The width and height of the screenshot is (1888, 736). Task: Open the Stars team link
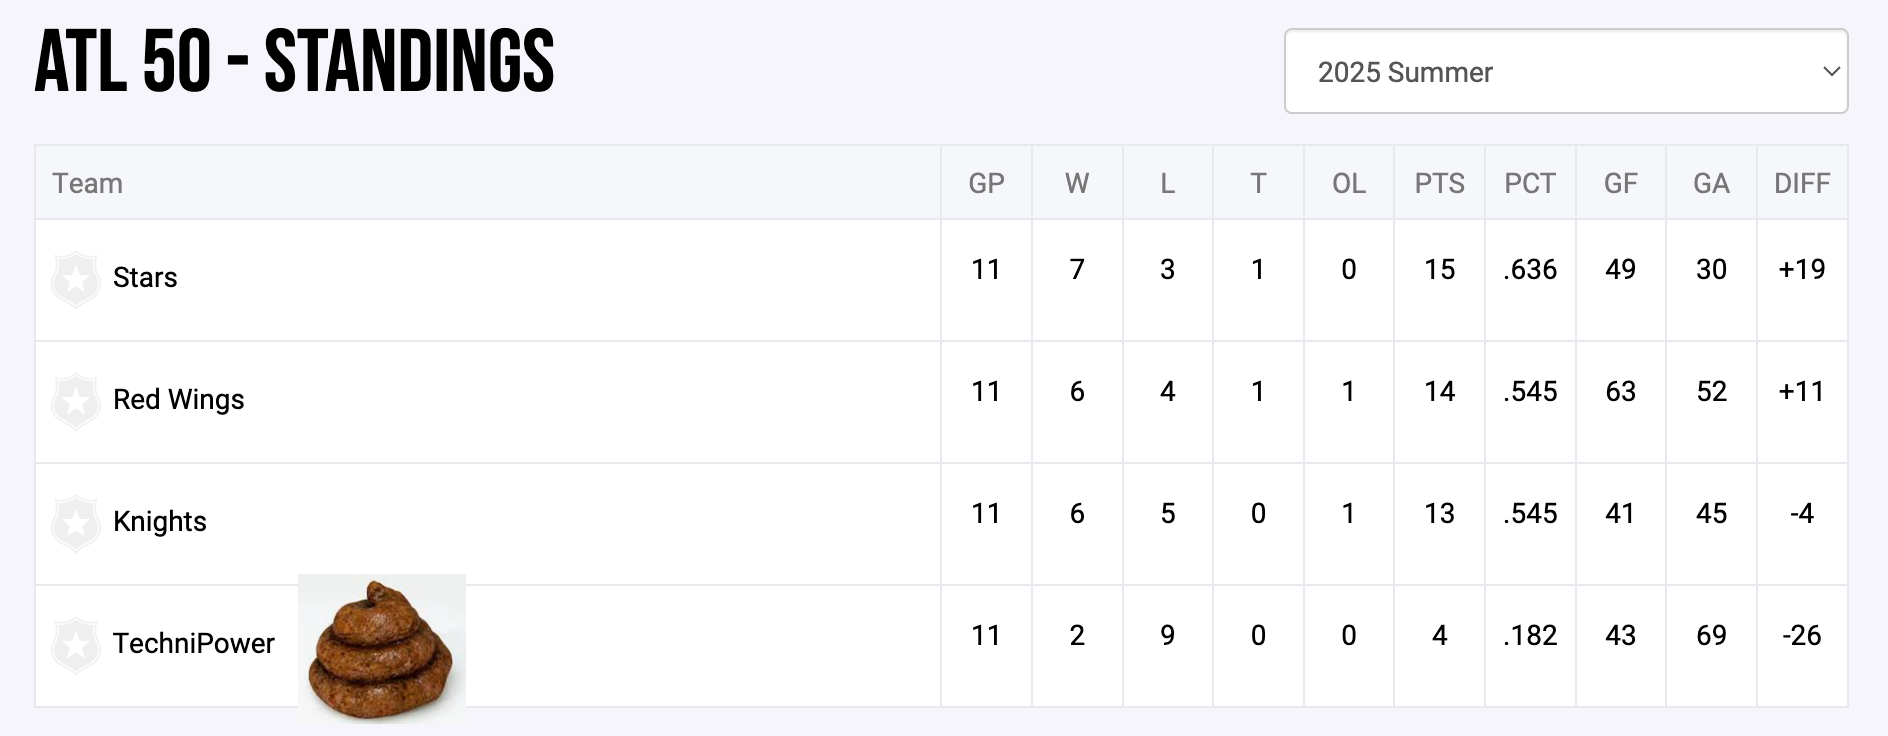click(x=145, y=278)
